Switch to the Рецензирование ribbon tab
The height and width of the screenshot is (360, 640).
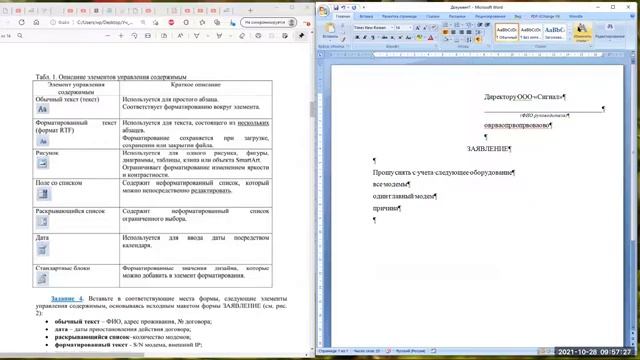click(491, 16)
